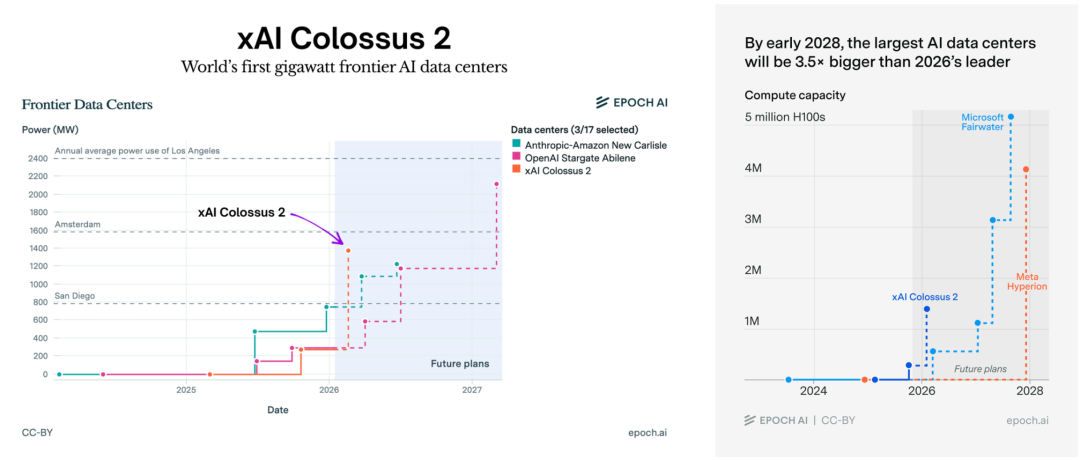
Task: Click the CC-BY license text at bottom left
Action: (x=38, y=433)
